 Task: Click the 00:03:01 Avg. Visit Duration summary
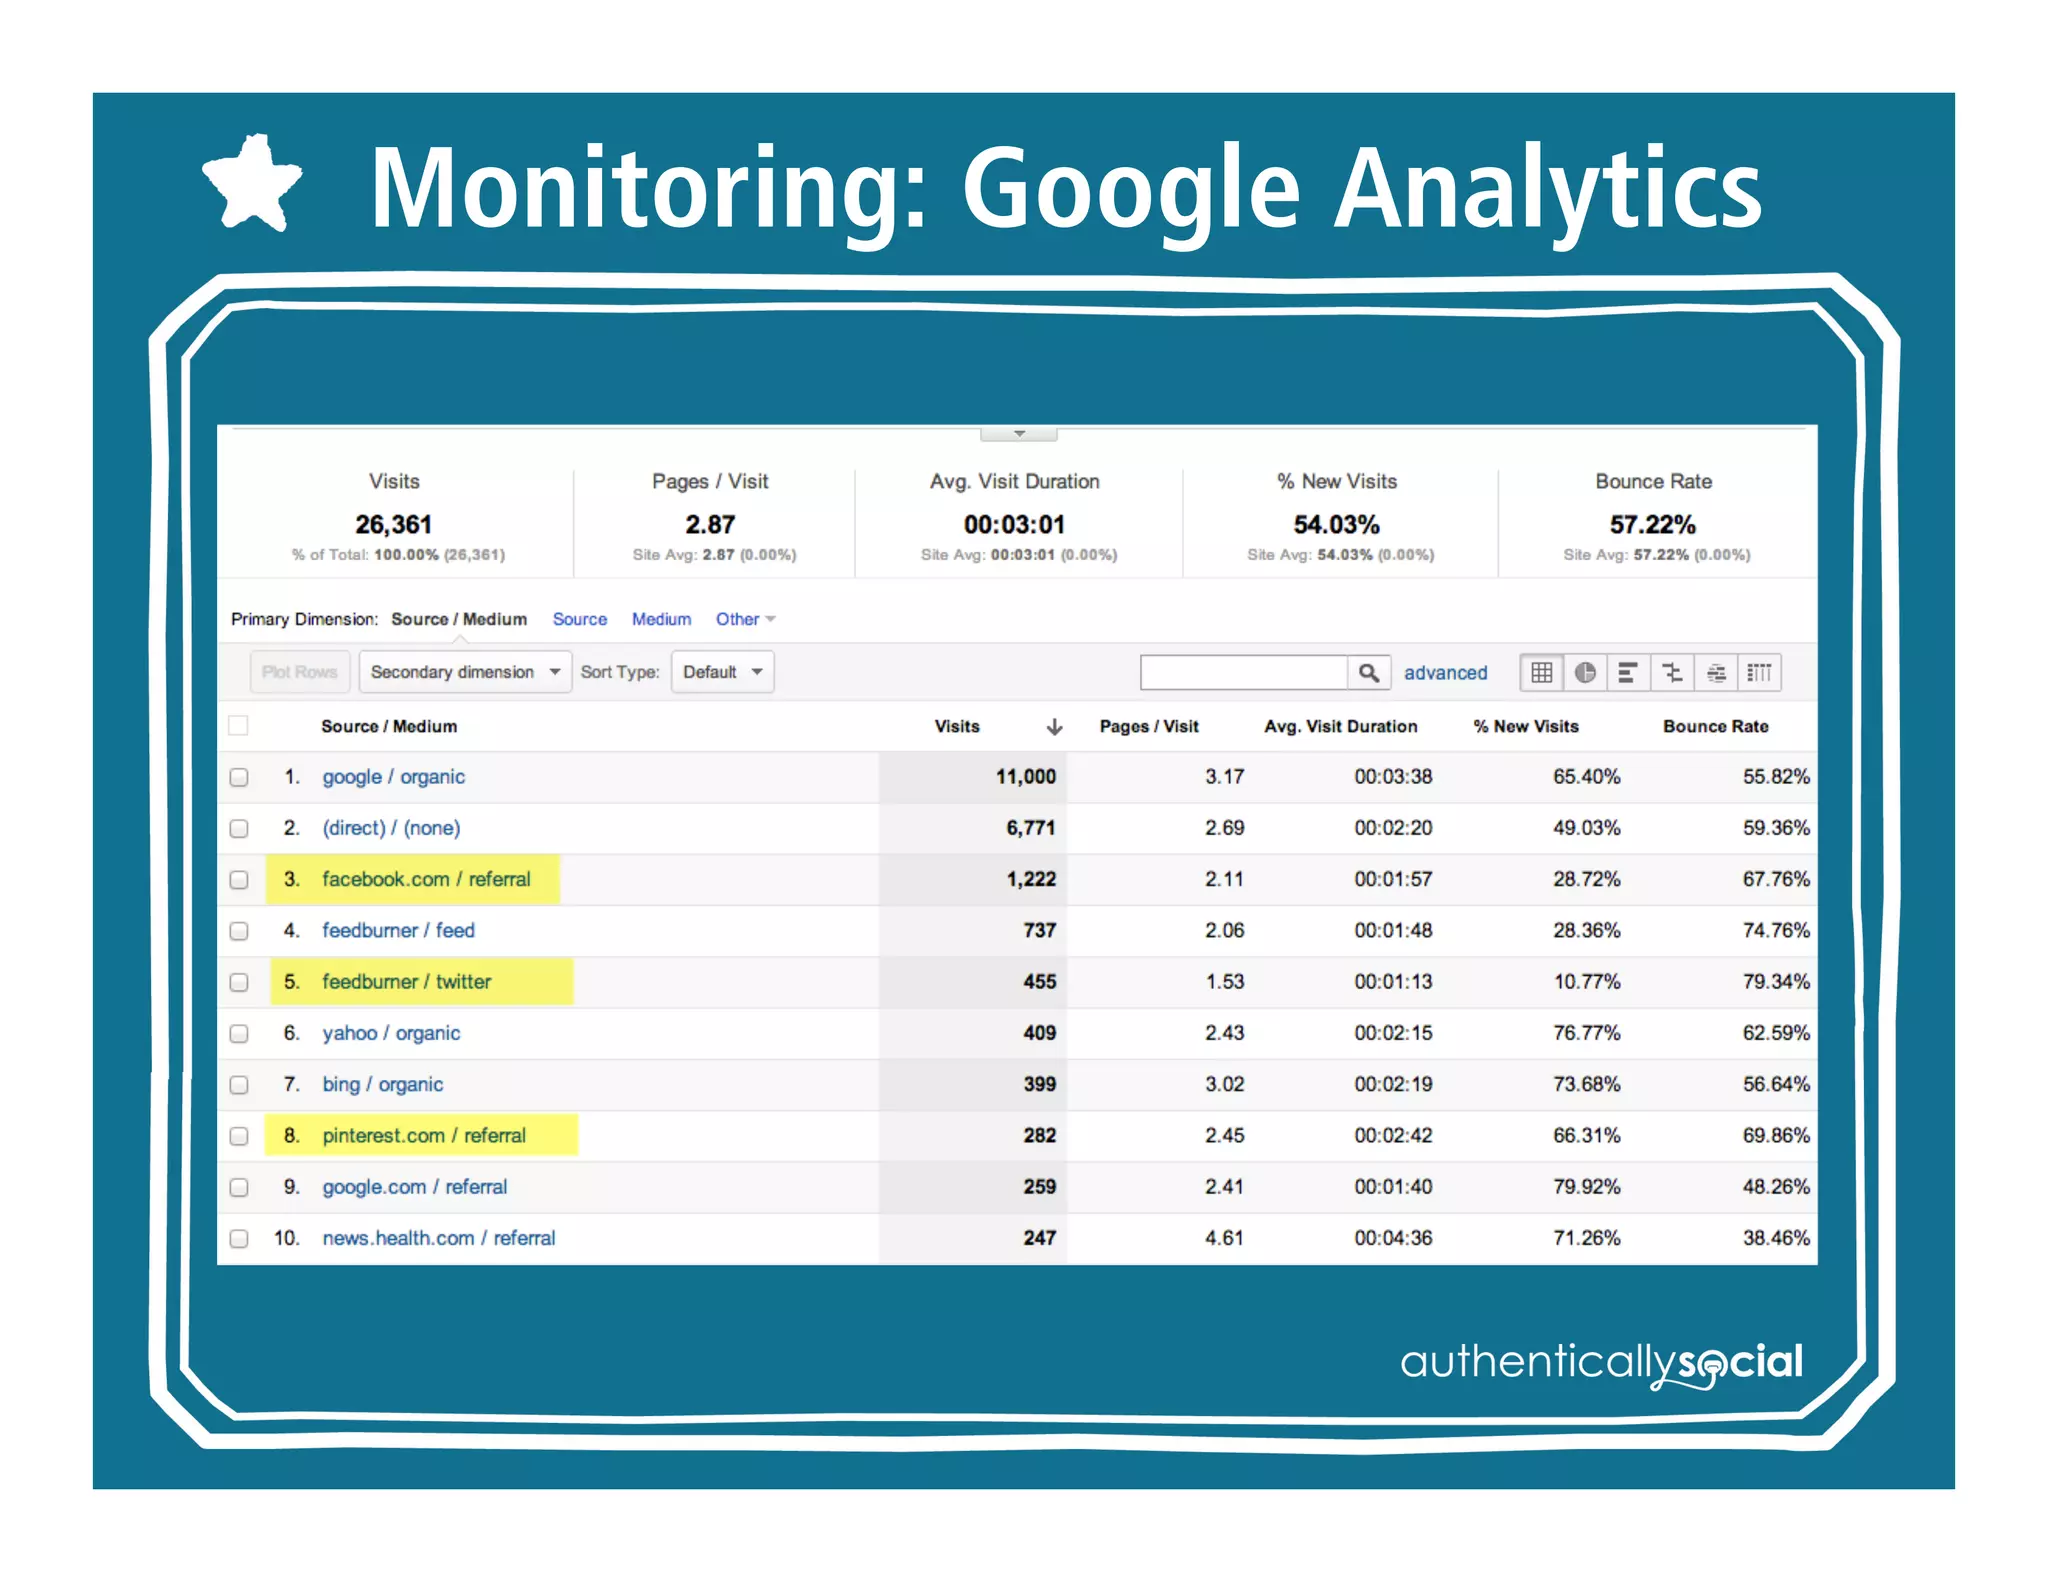1014,525
